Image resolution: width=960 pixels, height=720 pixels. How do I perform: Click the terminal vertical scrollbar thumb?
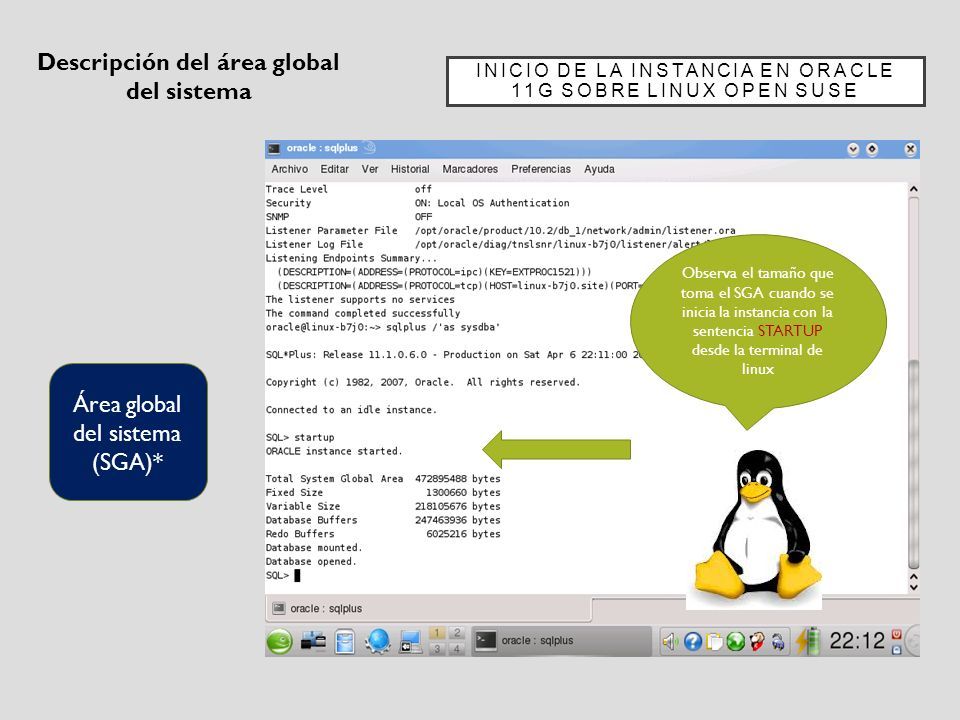click(913, 463)
